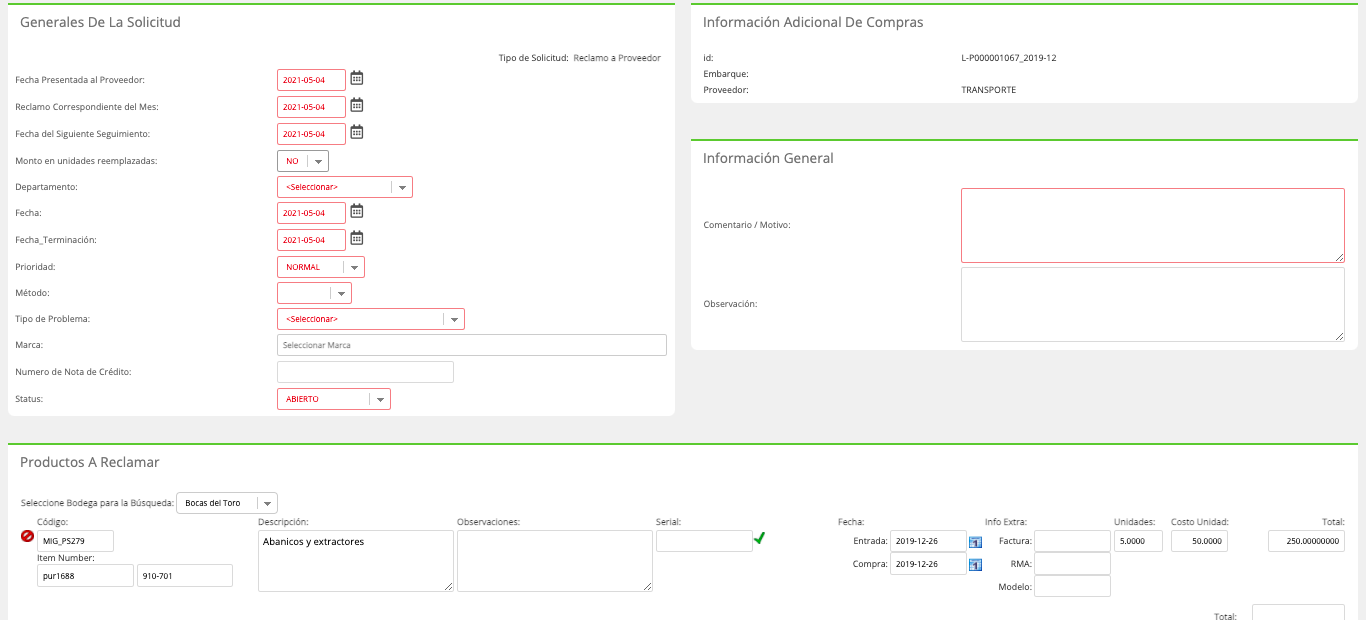
Task: Click the Unidades field showing 5.0000
Action: [x=1138, y=541]
